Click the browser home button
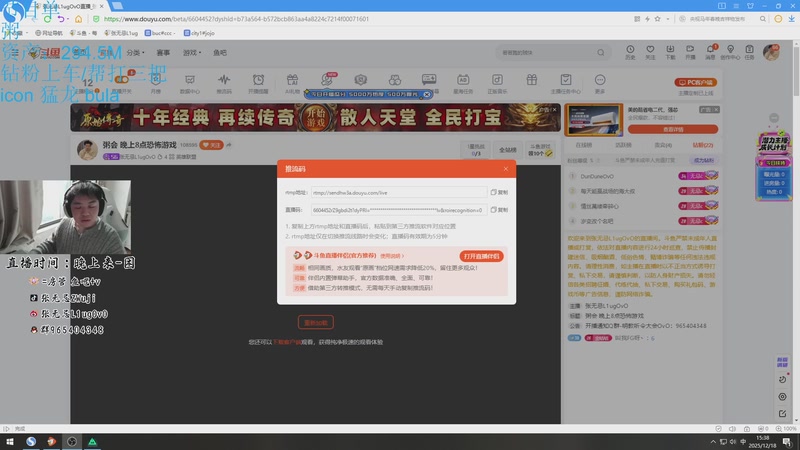The width and height of the screenshot is (800, 450). click(78, 19)
